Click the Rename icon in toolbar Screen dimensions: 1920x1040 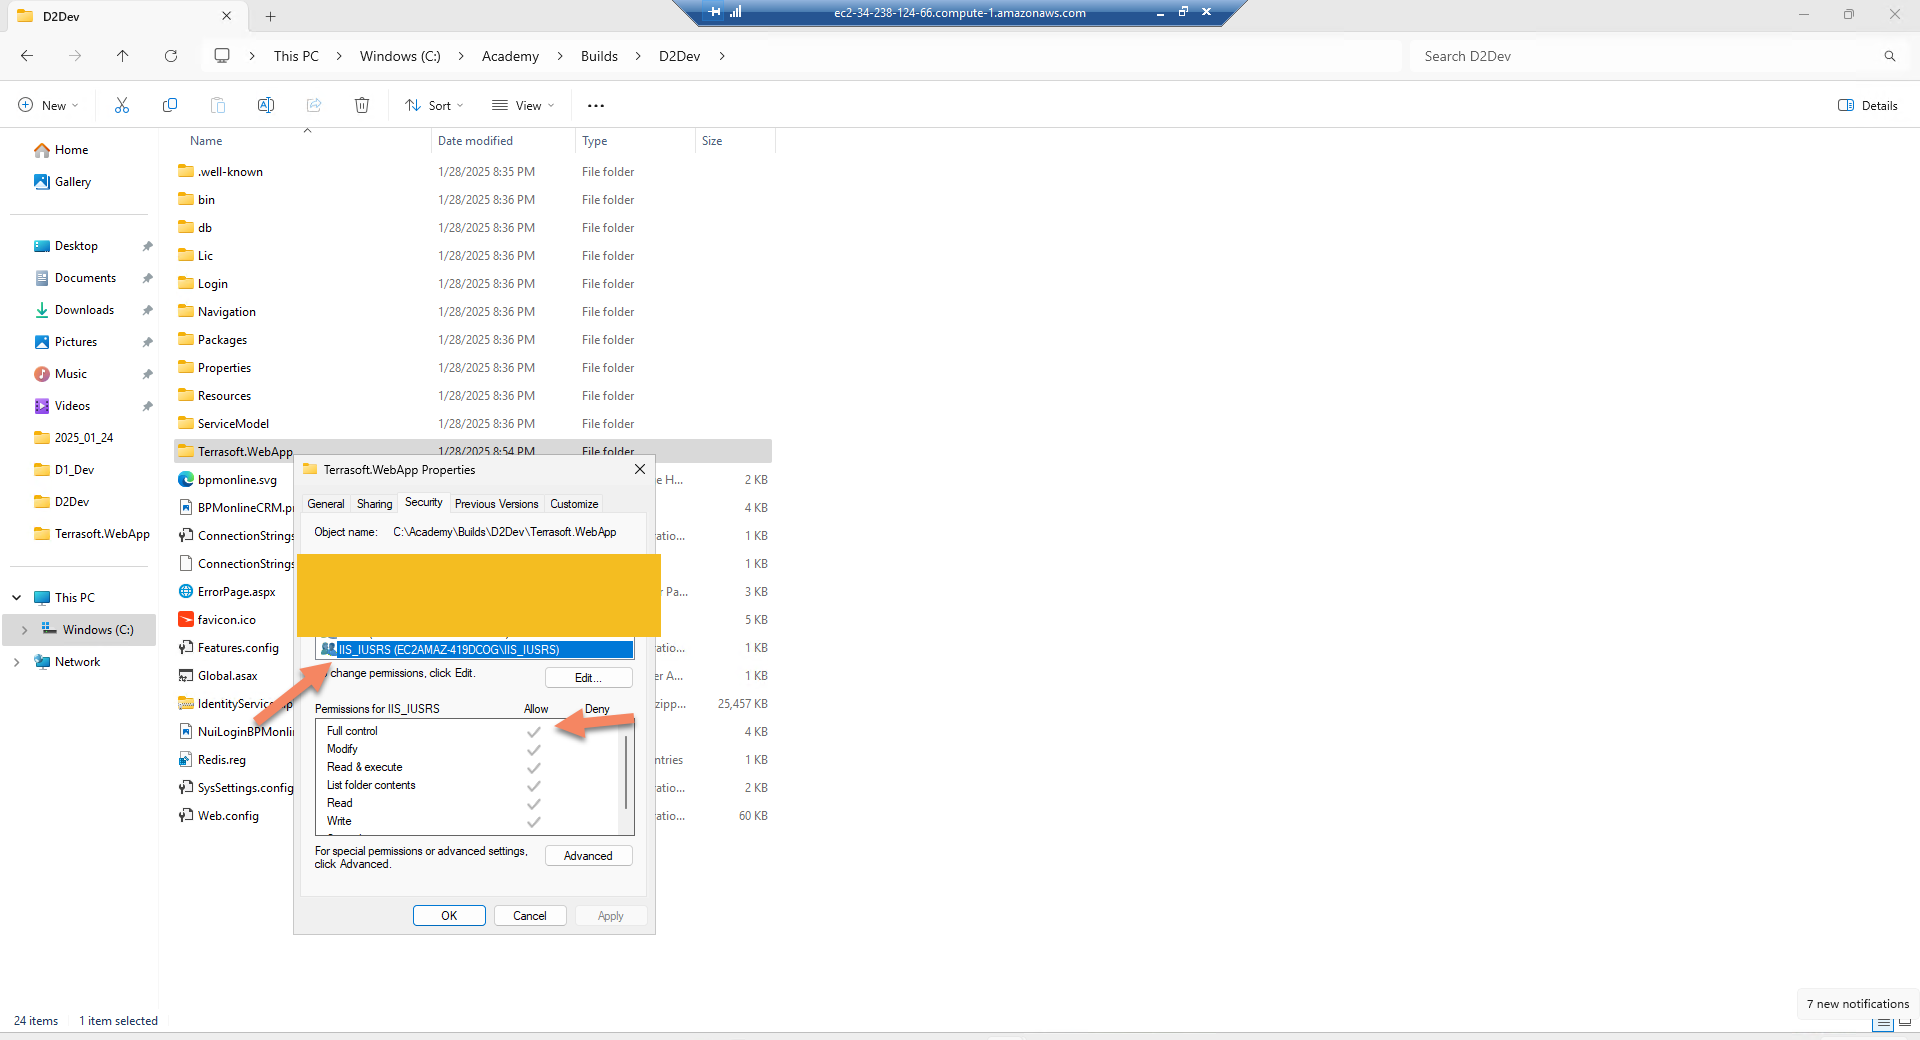tap(266, 105)
